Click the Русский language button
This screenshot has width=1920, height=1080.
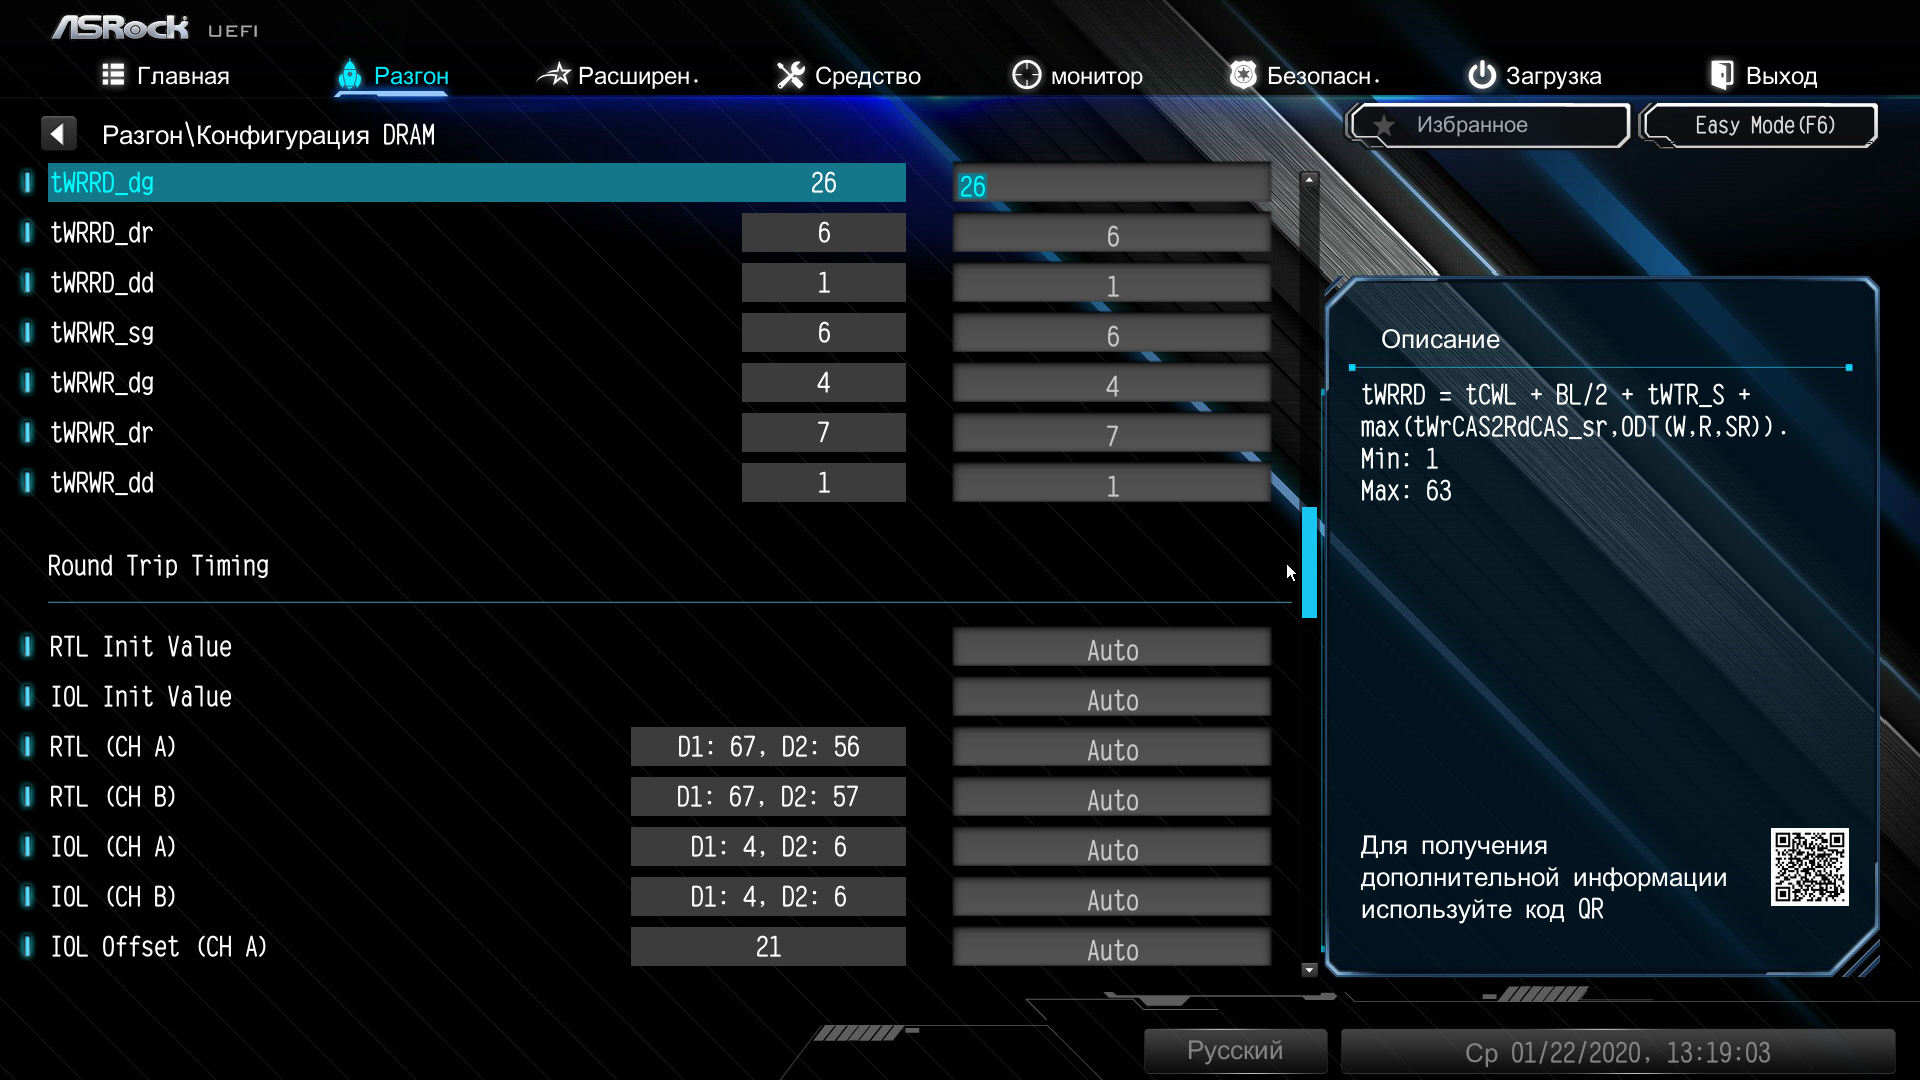[1234, 1051]
